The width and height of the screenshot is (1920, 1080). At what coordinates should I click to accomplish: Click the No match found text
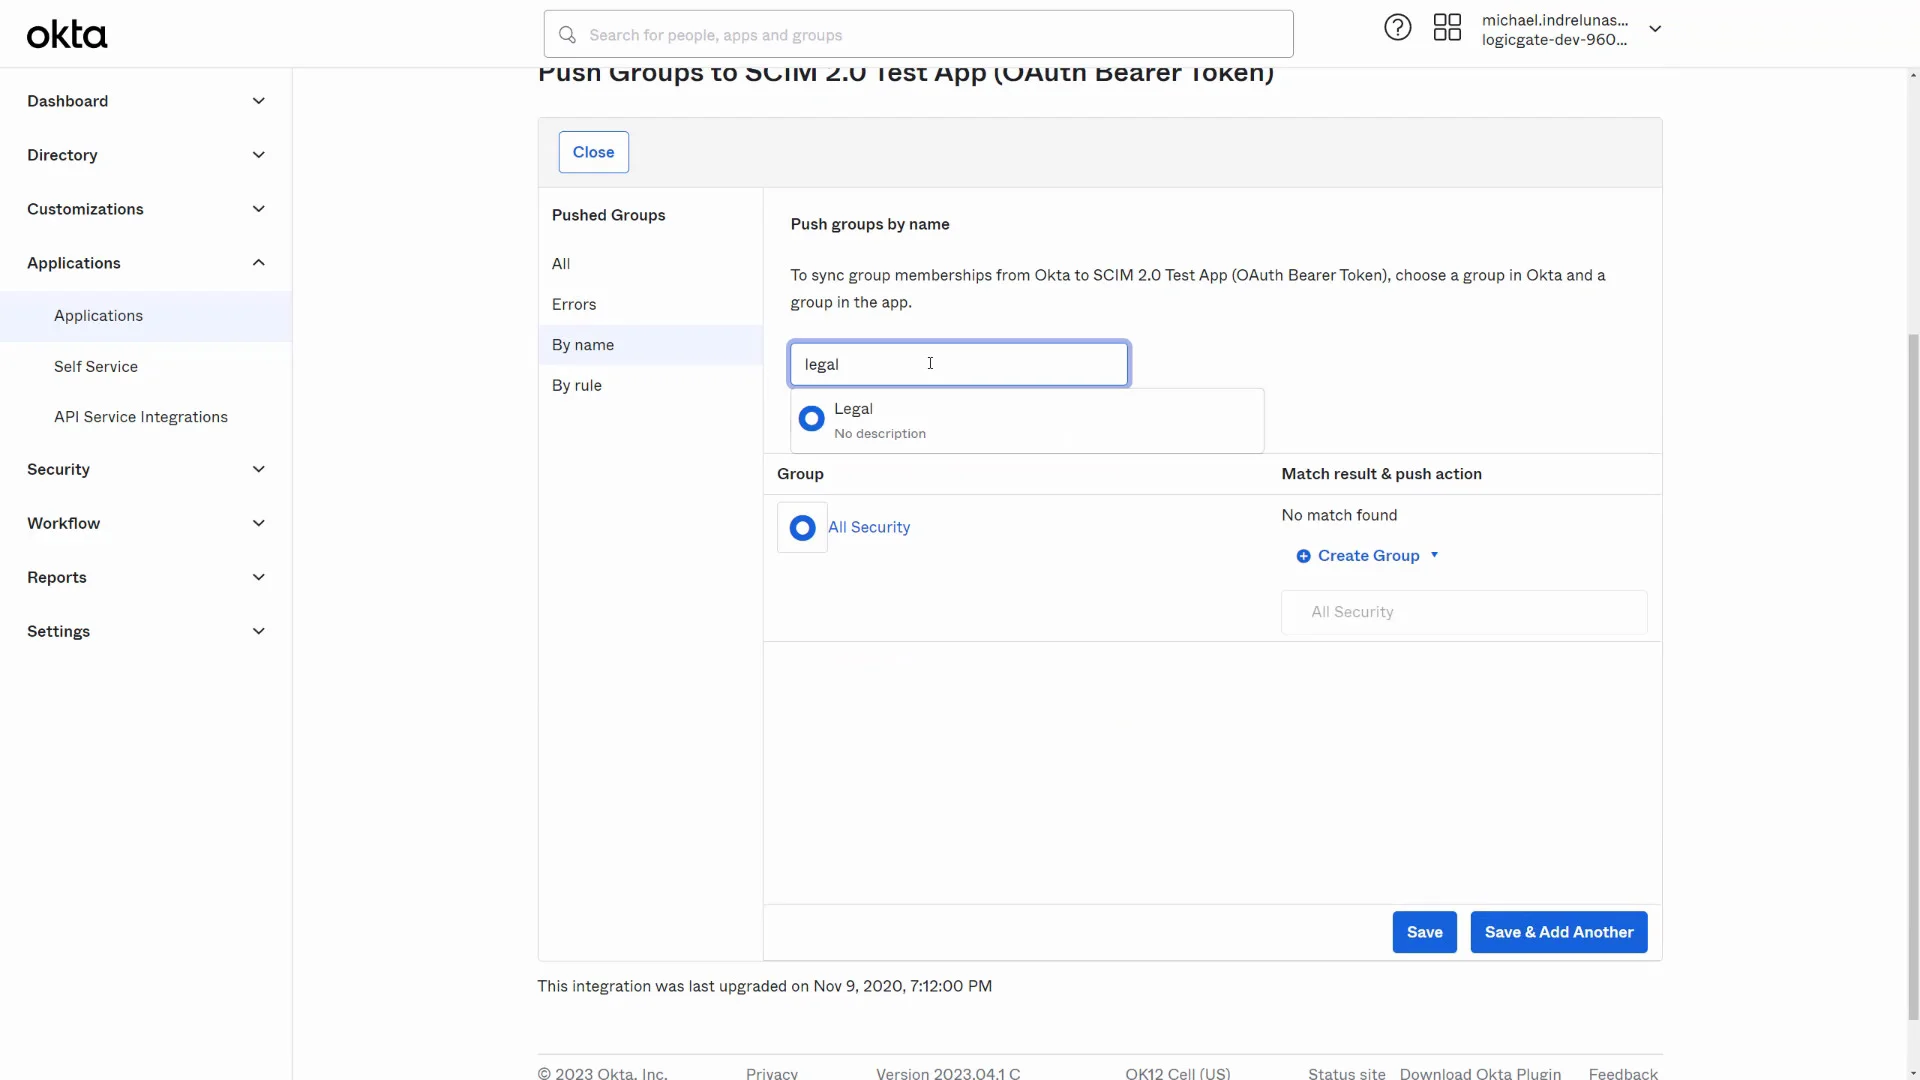1339,515
